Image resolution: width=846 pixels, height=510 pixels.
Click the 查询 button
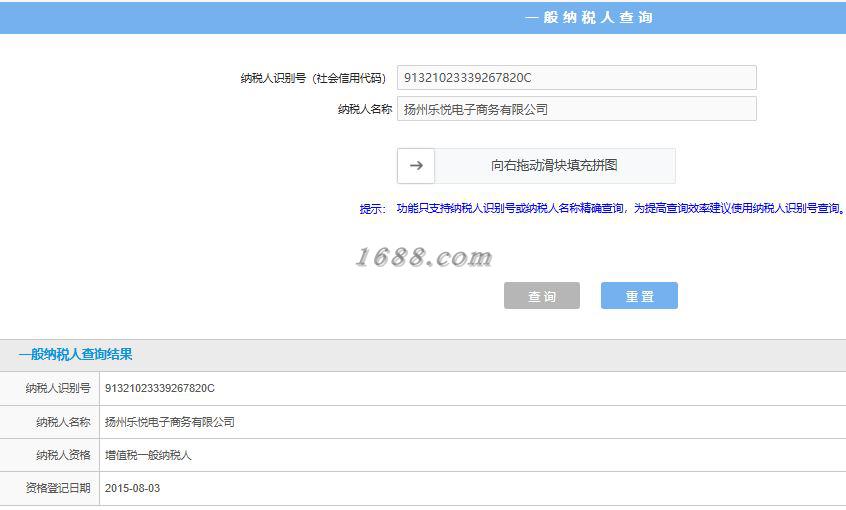click(x=542, y=296)
